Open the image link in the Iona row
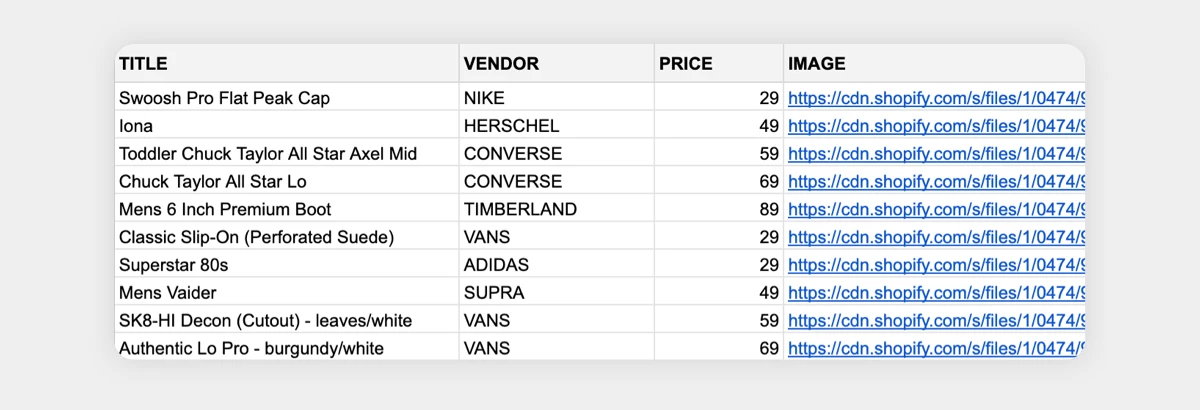 tap(936, 126)
